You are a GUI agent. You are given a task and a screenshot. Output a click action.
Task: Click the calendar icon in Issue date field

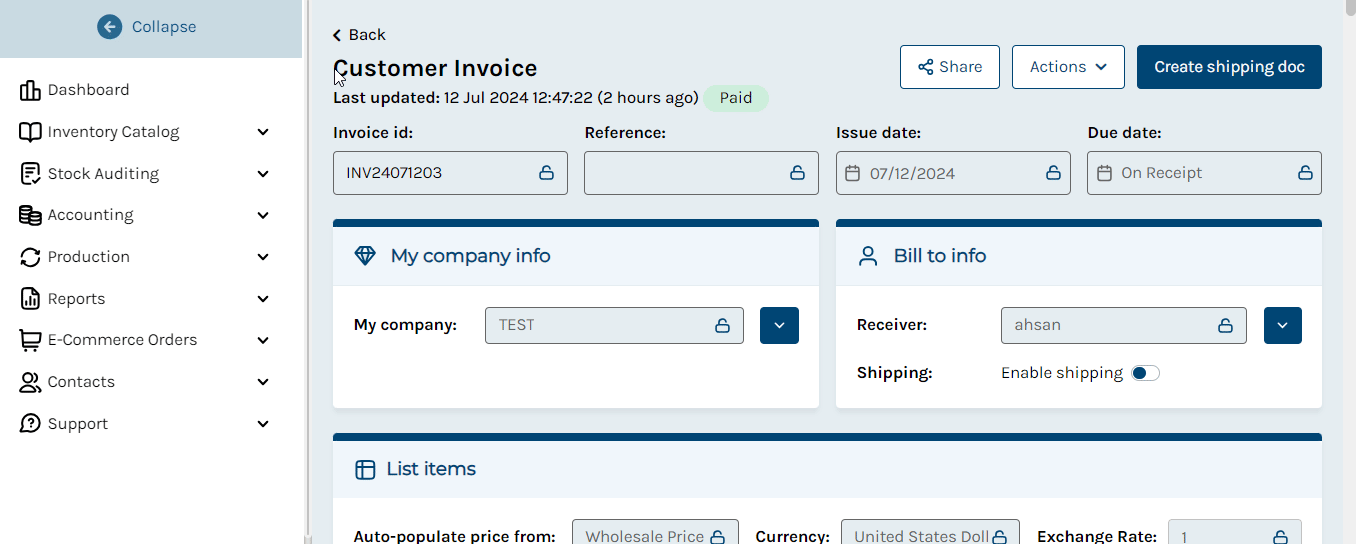(853, 173)
